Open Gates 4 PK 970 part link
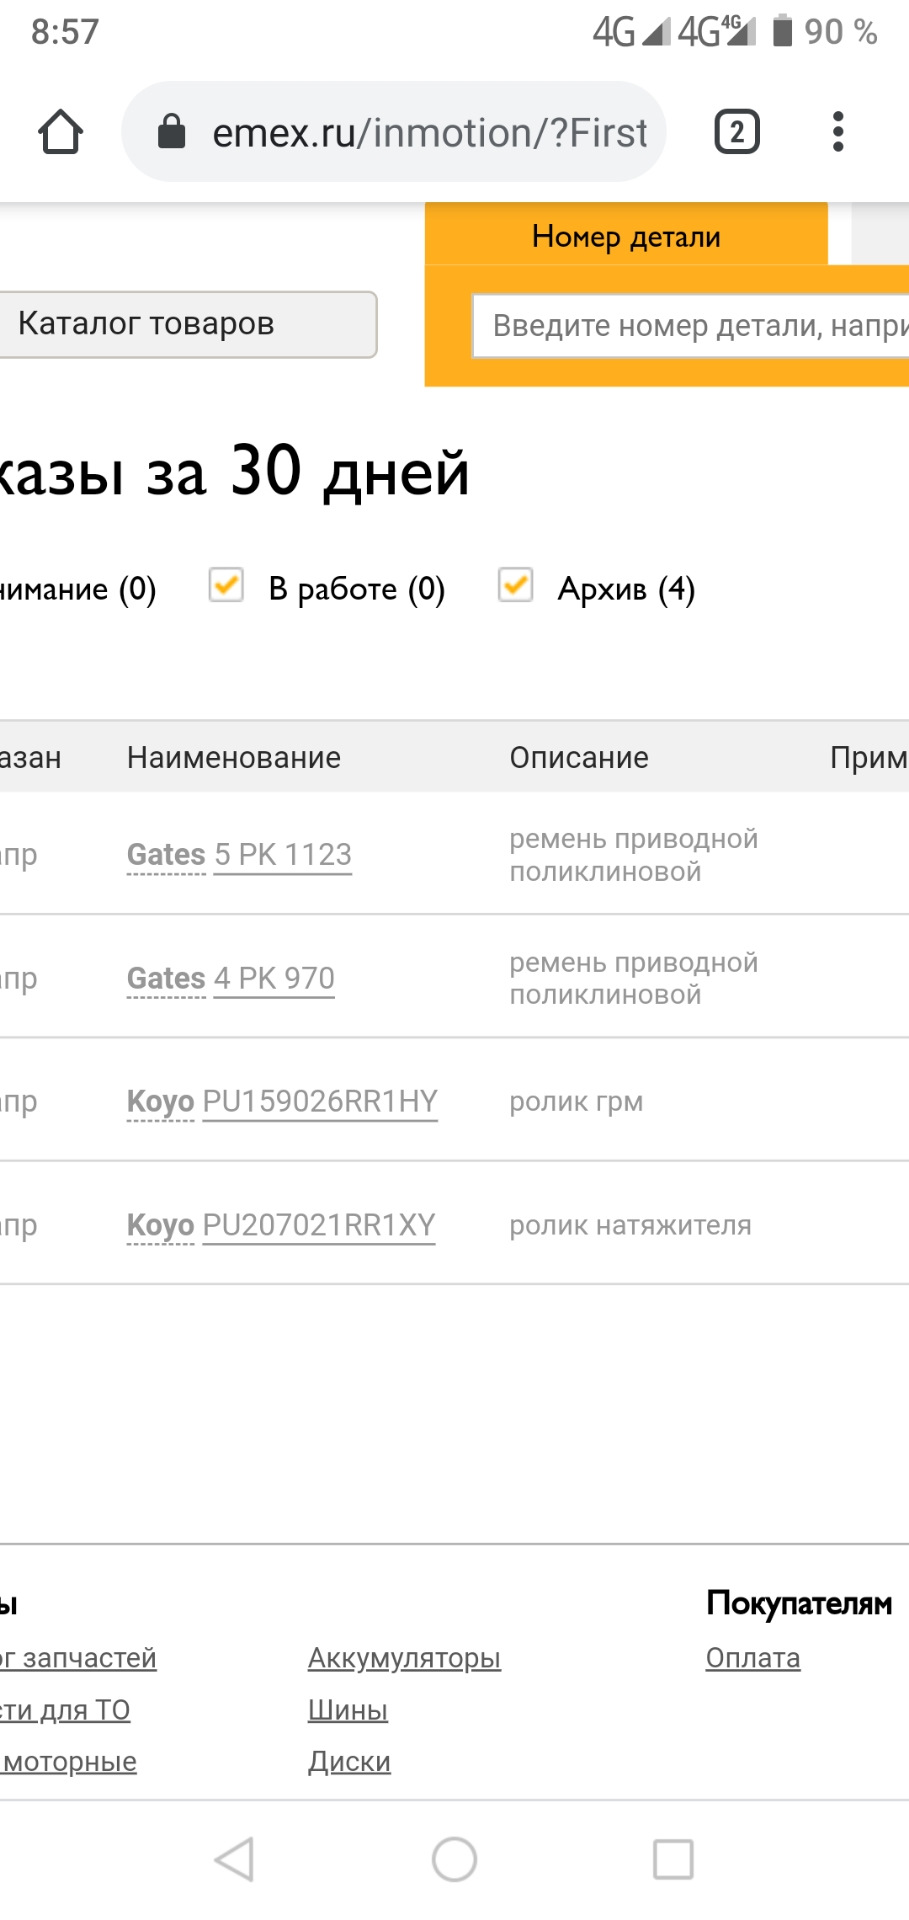Viewport: 909px width, 1920px height. pos(274,978)
